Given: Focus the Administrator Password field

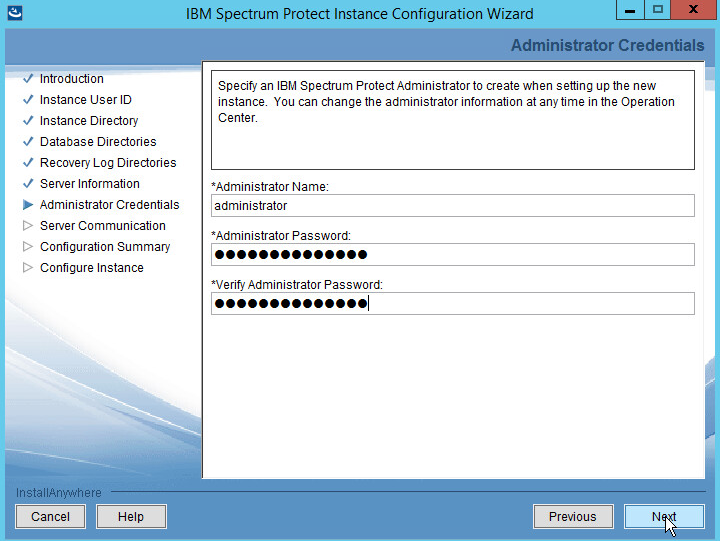Looking at the screenshot, I should pos(452,254).
